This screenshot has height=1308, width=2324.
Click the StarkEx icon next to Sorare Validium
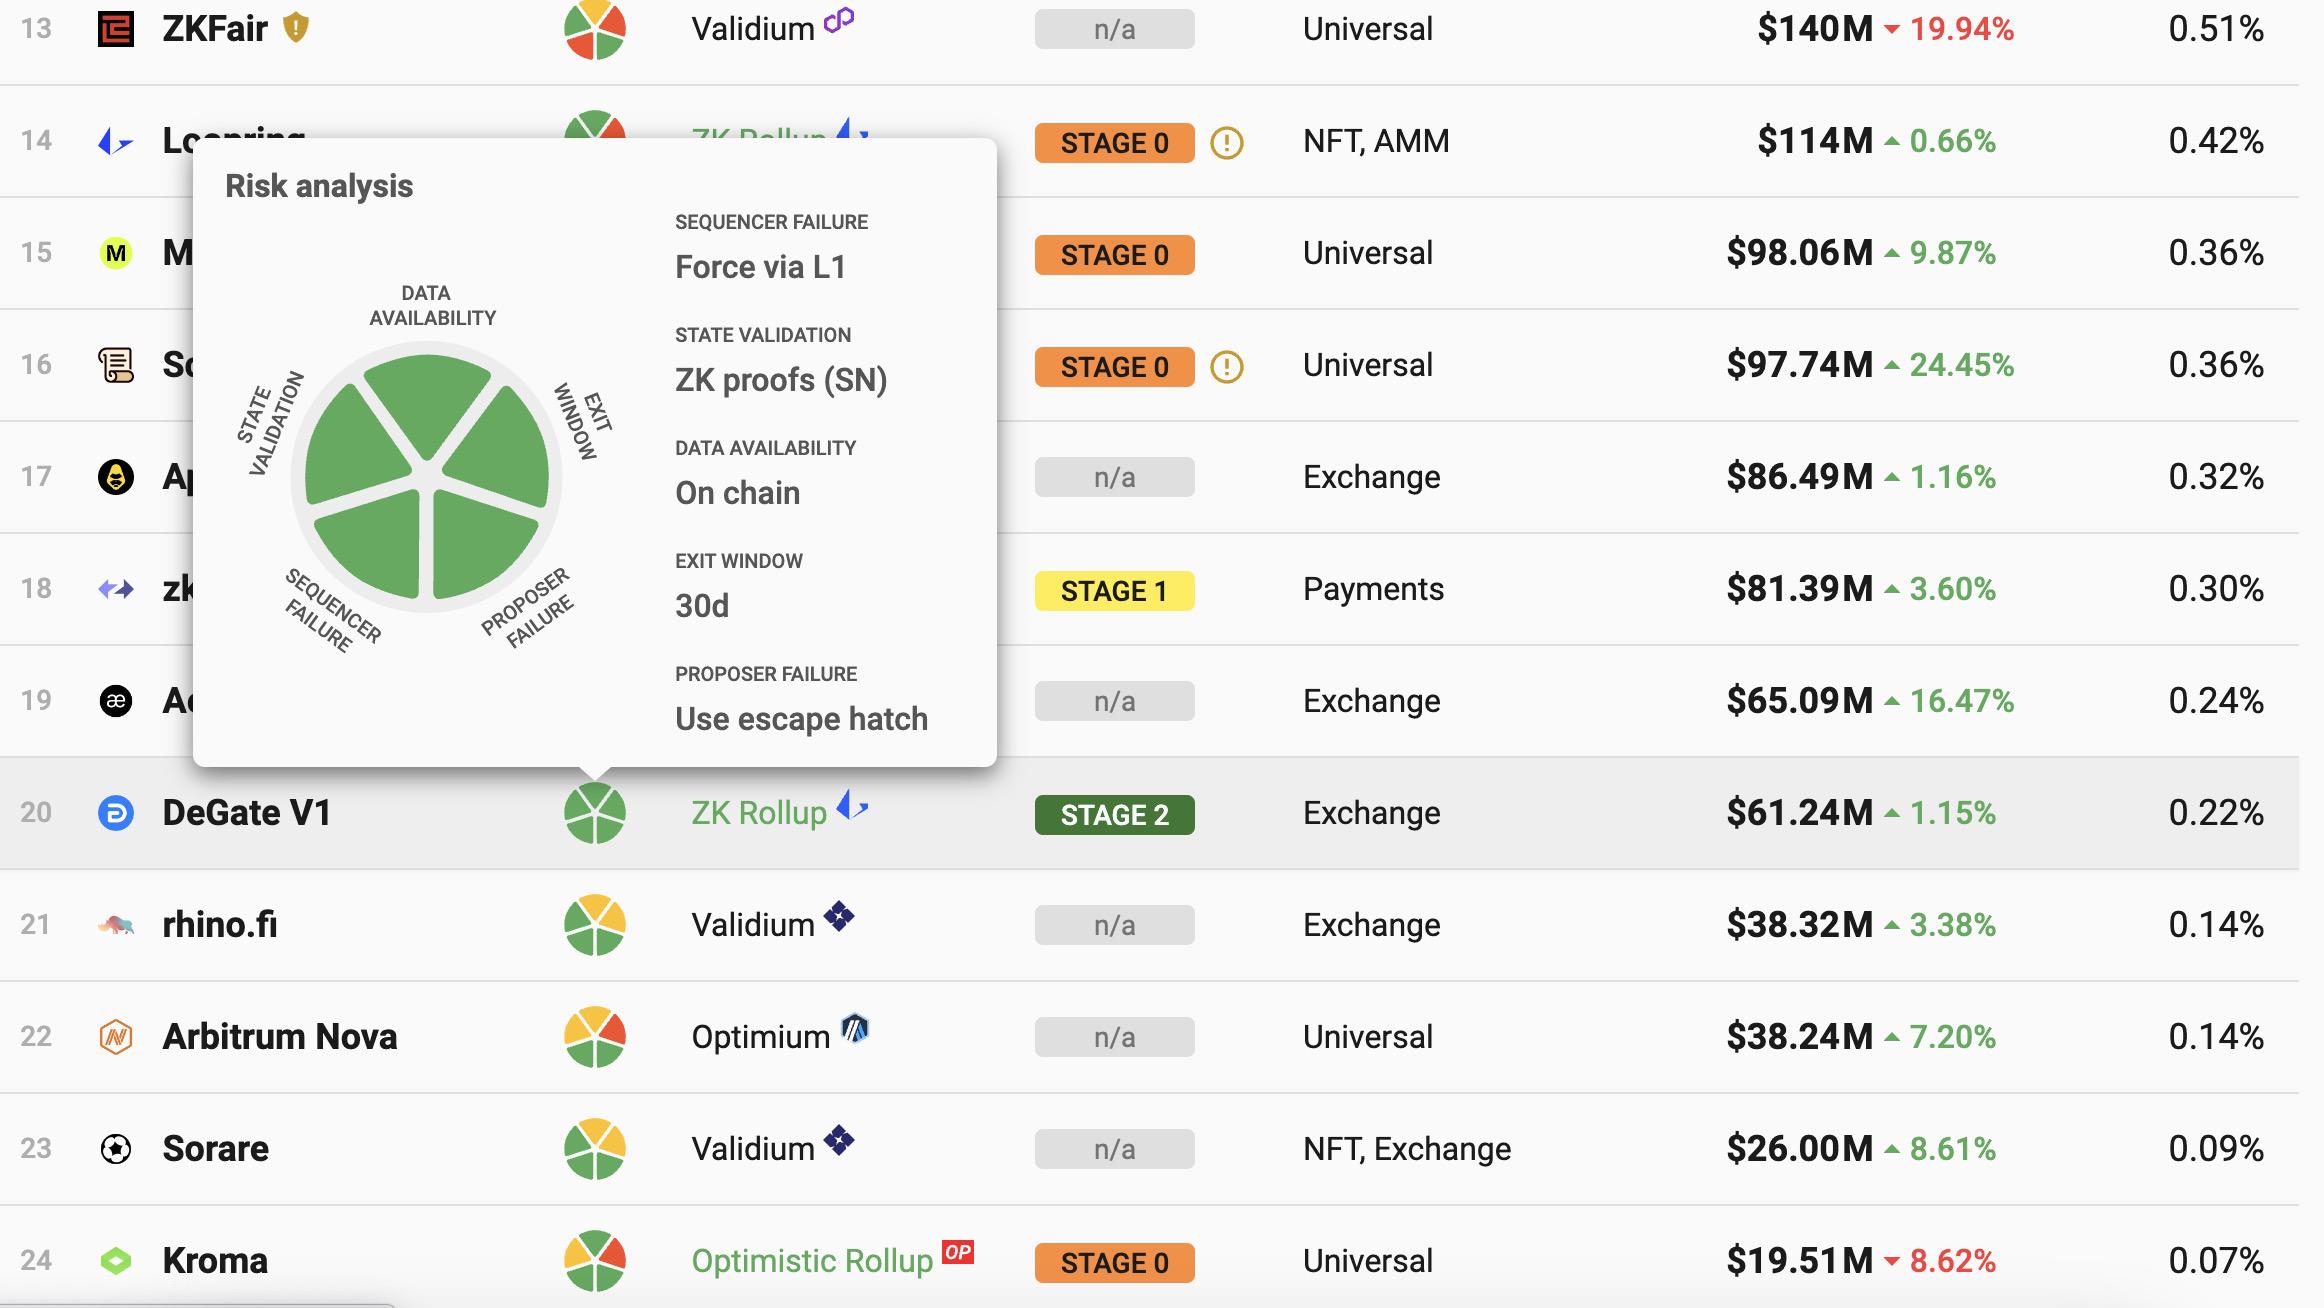point(839,1140)
